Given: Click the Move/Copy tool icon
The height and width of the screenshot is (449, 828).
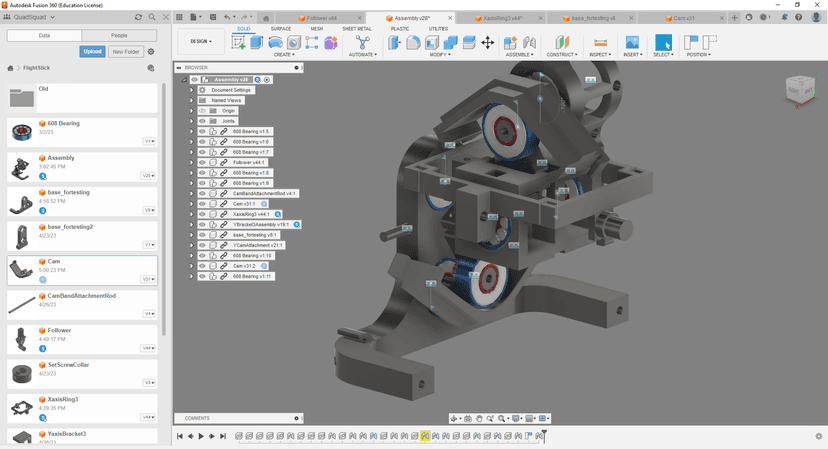Looking at the screenshot, I should pos(487,43).
